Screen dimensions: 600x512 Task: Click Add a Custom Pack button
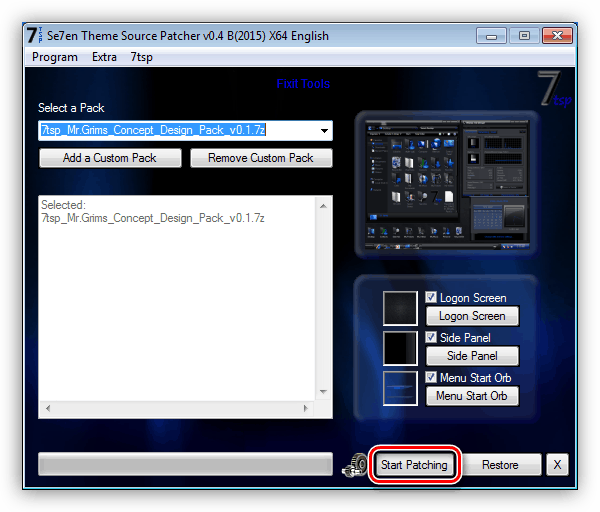[110, 158]
